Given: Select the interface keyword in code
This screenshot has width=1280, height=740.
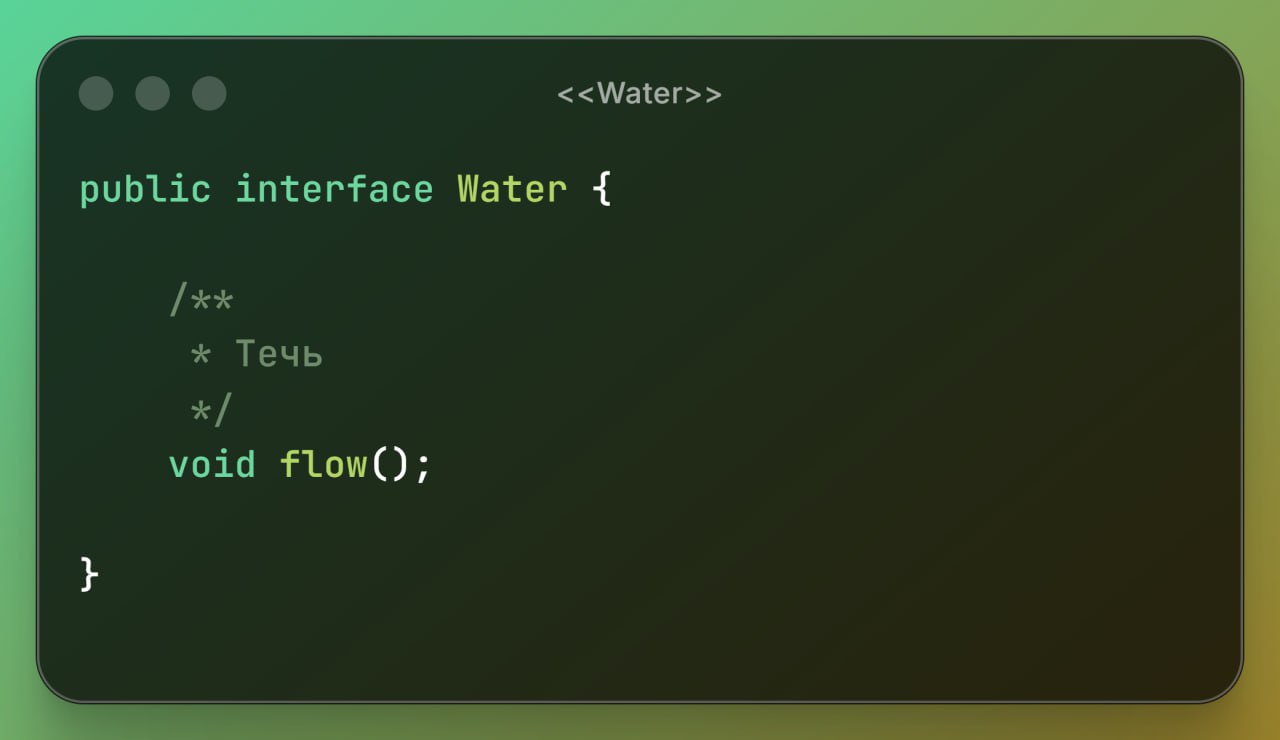Looking at the screenshot, I should pyautogui.click(x=334, y=189).
